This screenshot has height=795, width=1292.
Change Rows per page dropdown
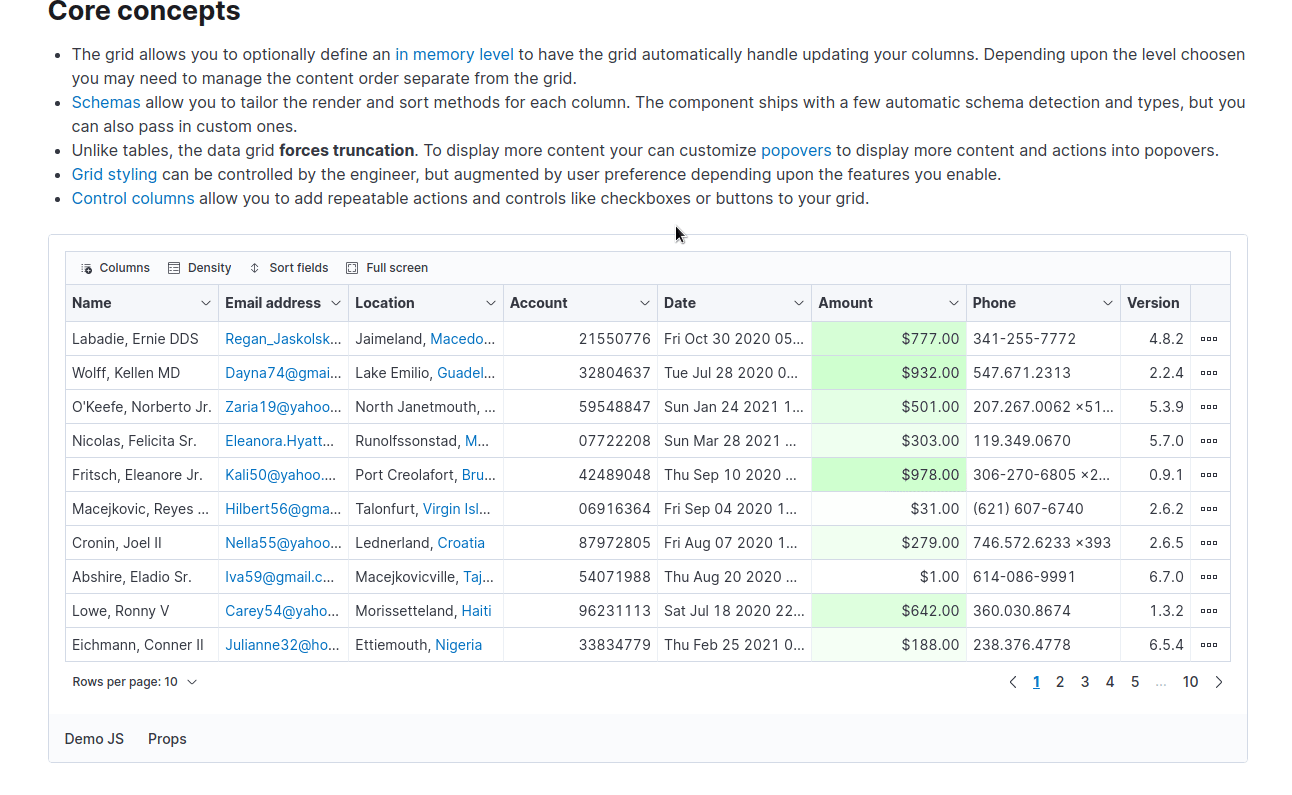coord(135,682)
